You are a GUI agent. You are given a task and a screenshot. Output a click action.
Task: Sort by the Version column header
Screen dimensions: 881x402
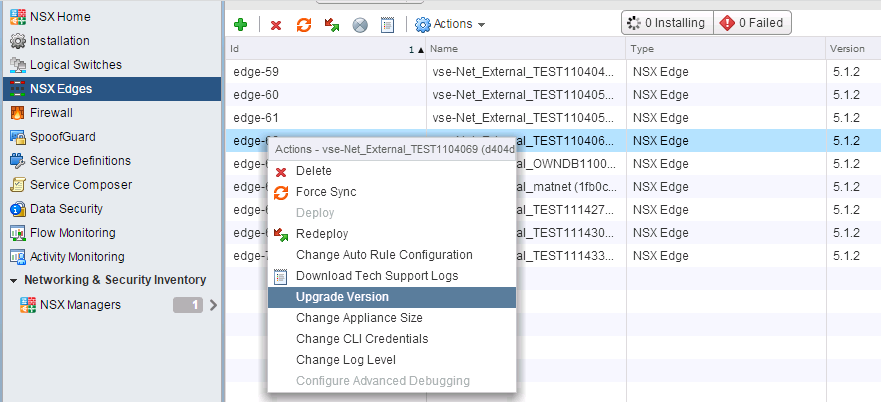[853, 49]
